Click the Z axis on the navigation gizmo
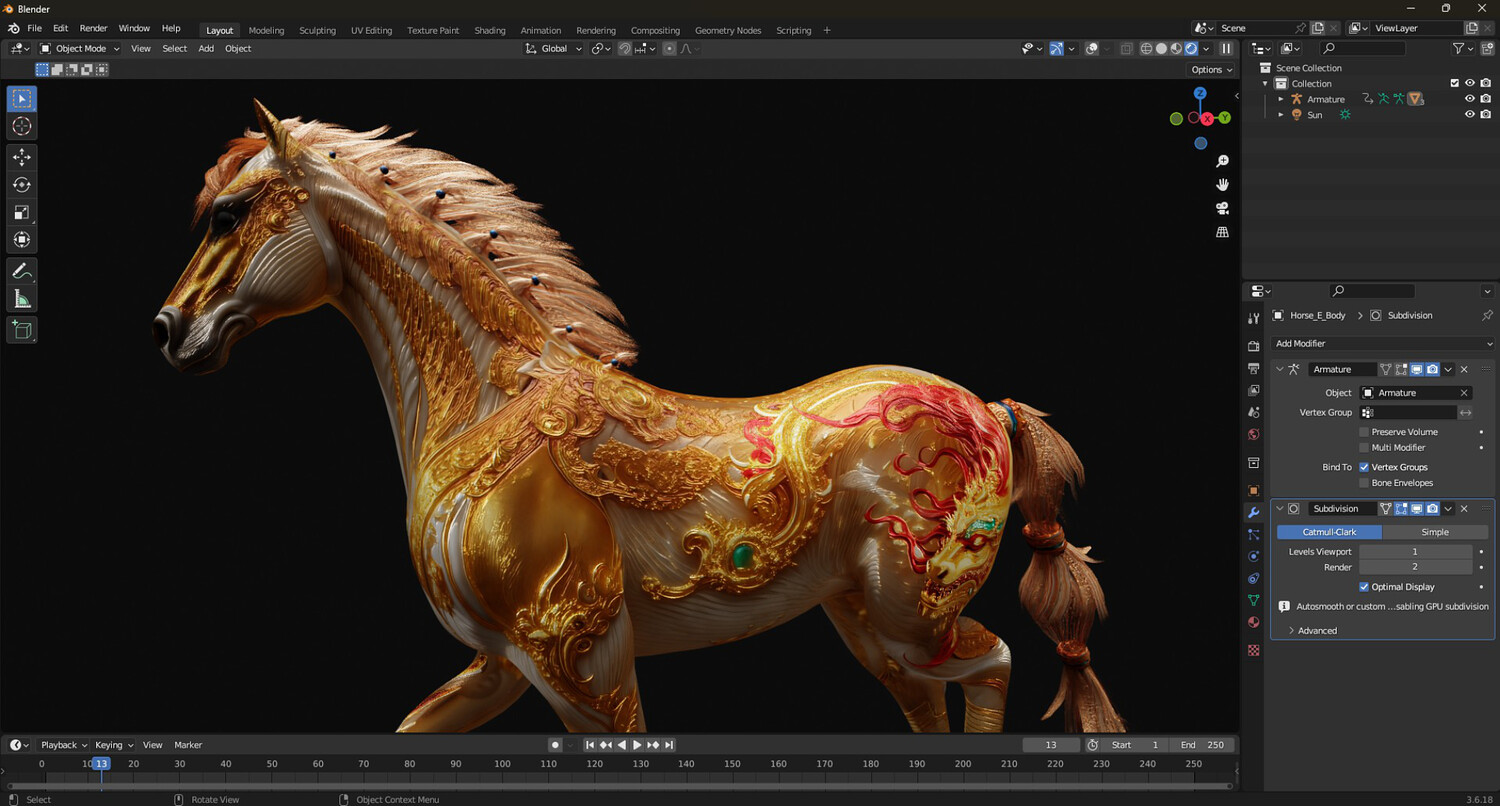 (1200, 94)
